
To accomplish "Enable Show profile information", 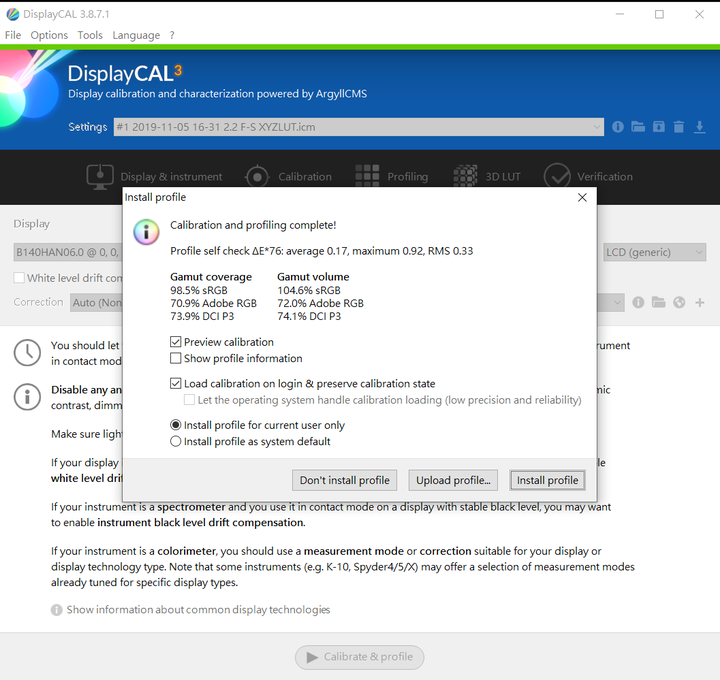I will pos(175,358).
